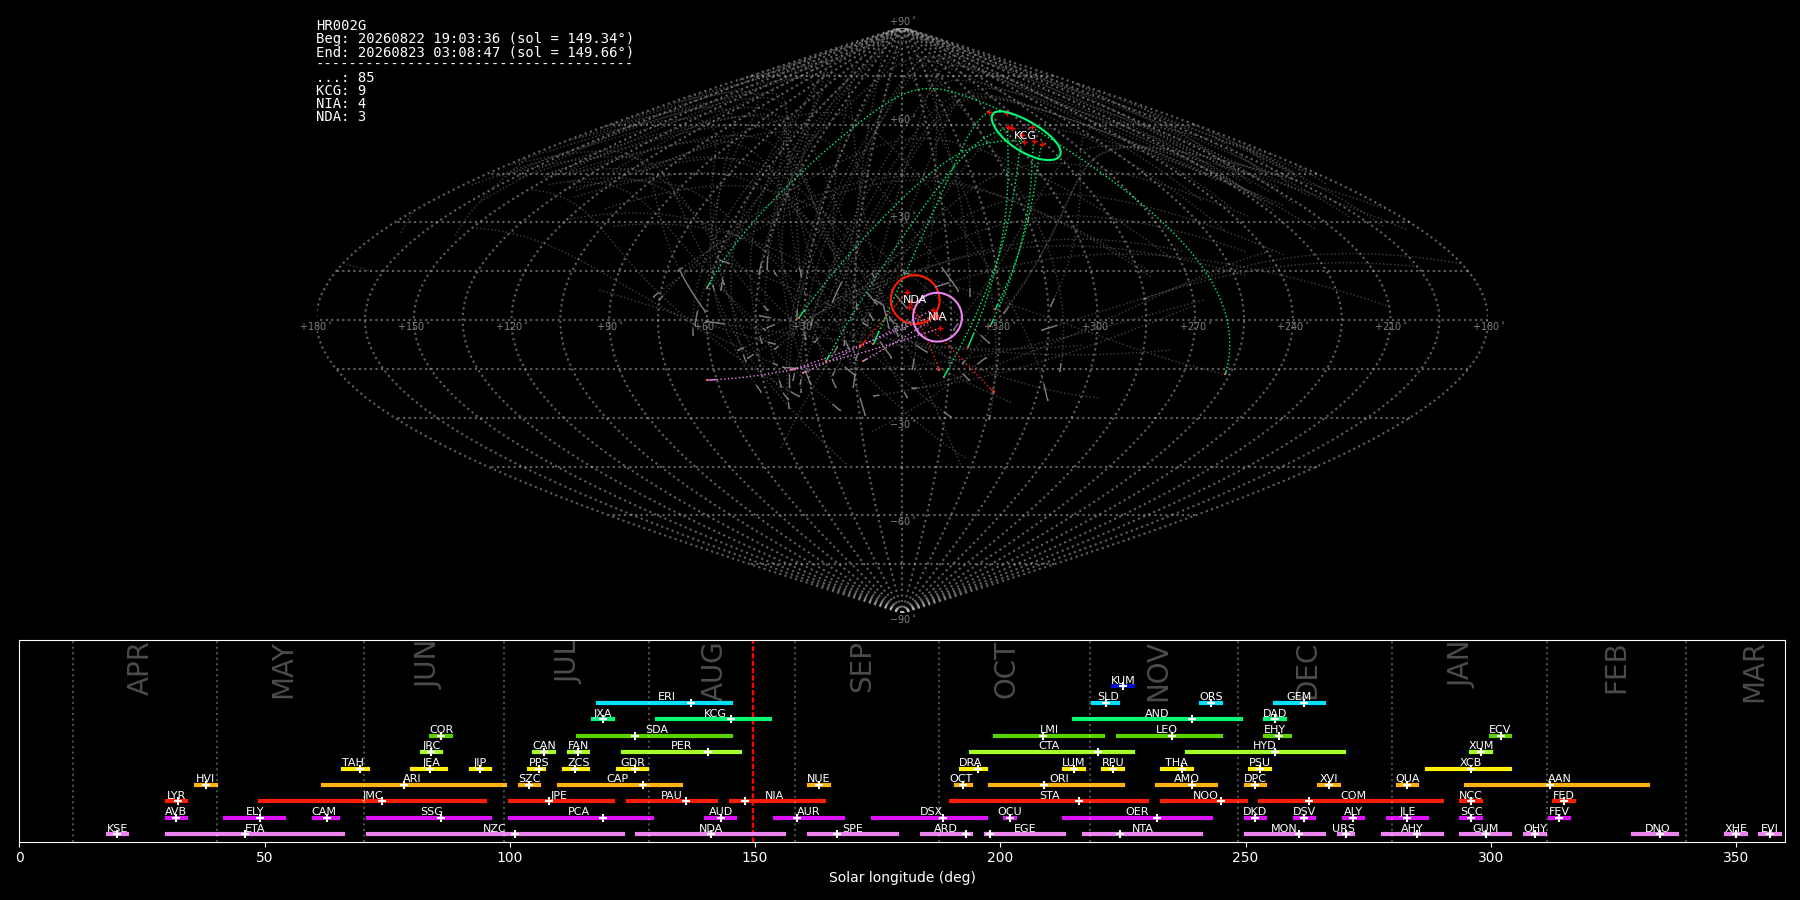Select the LYR shower bar
Screen dimensions: 1800x900
(x=176, y=801)
